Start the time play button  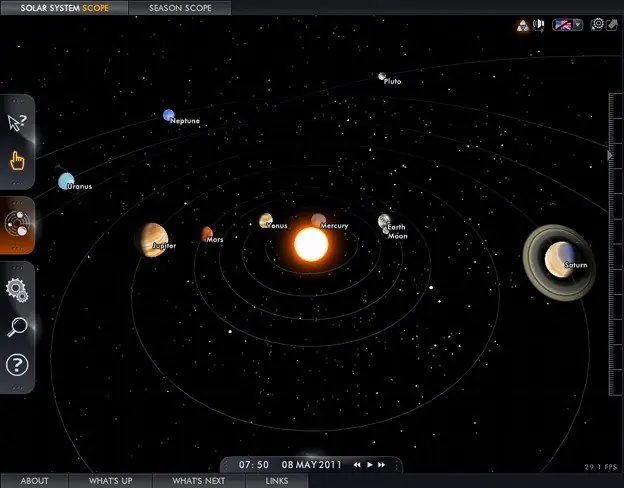[370, 465]
